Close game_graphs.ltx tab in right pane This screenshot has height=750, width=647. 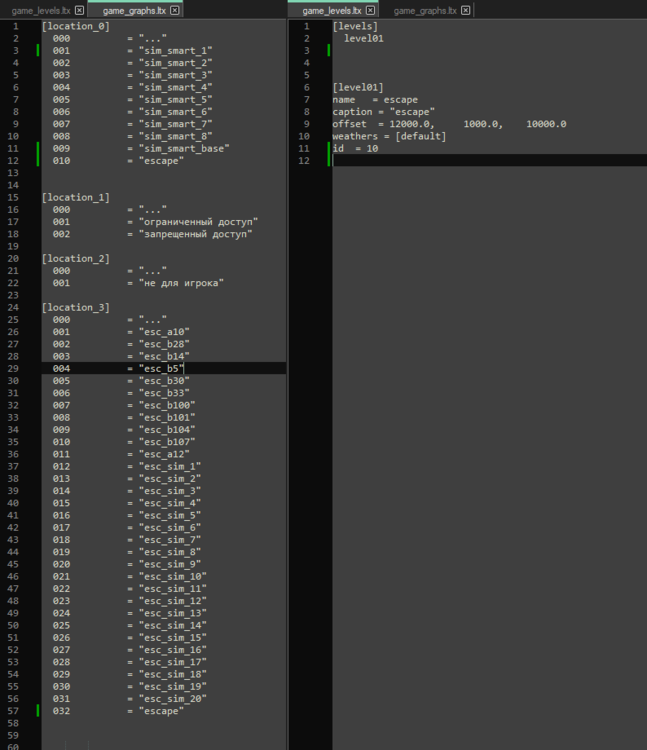coord(466,10)
